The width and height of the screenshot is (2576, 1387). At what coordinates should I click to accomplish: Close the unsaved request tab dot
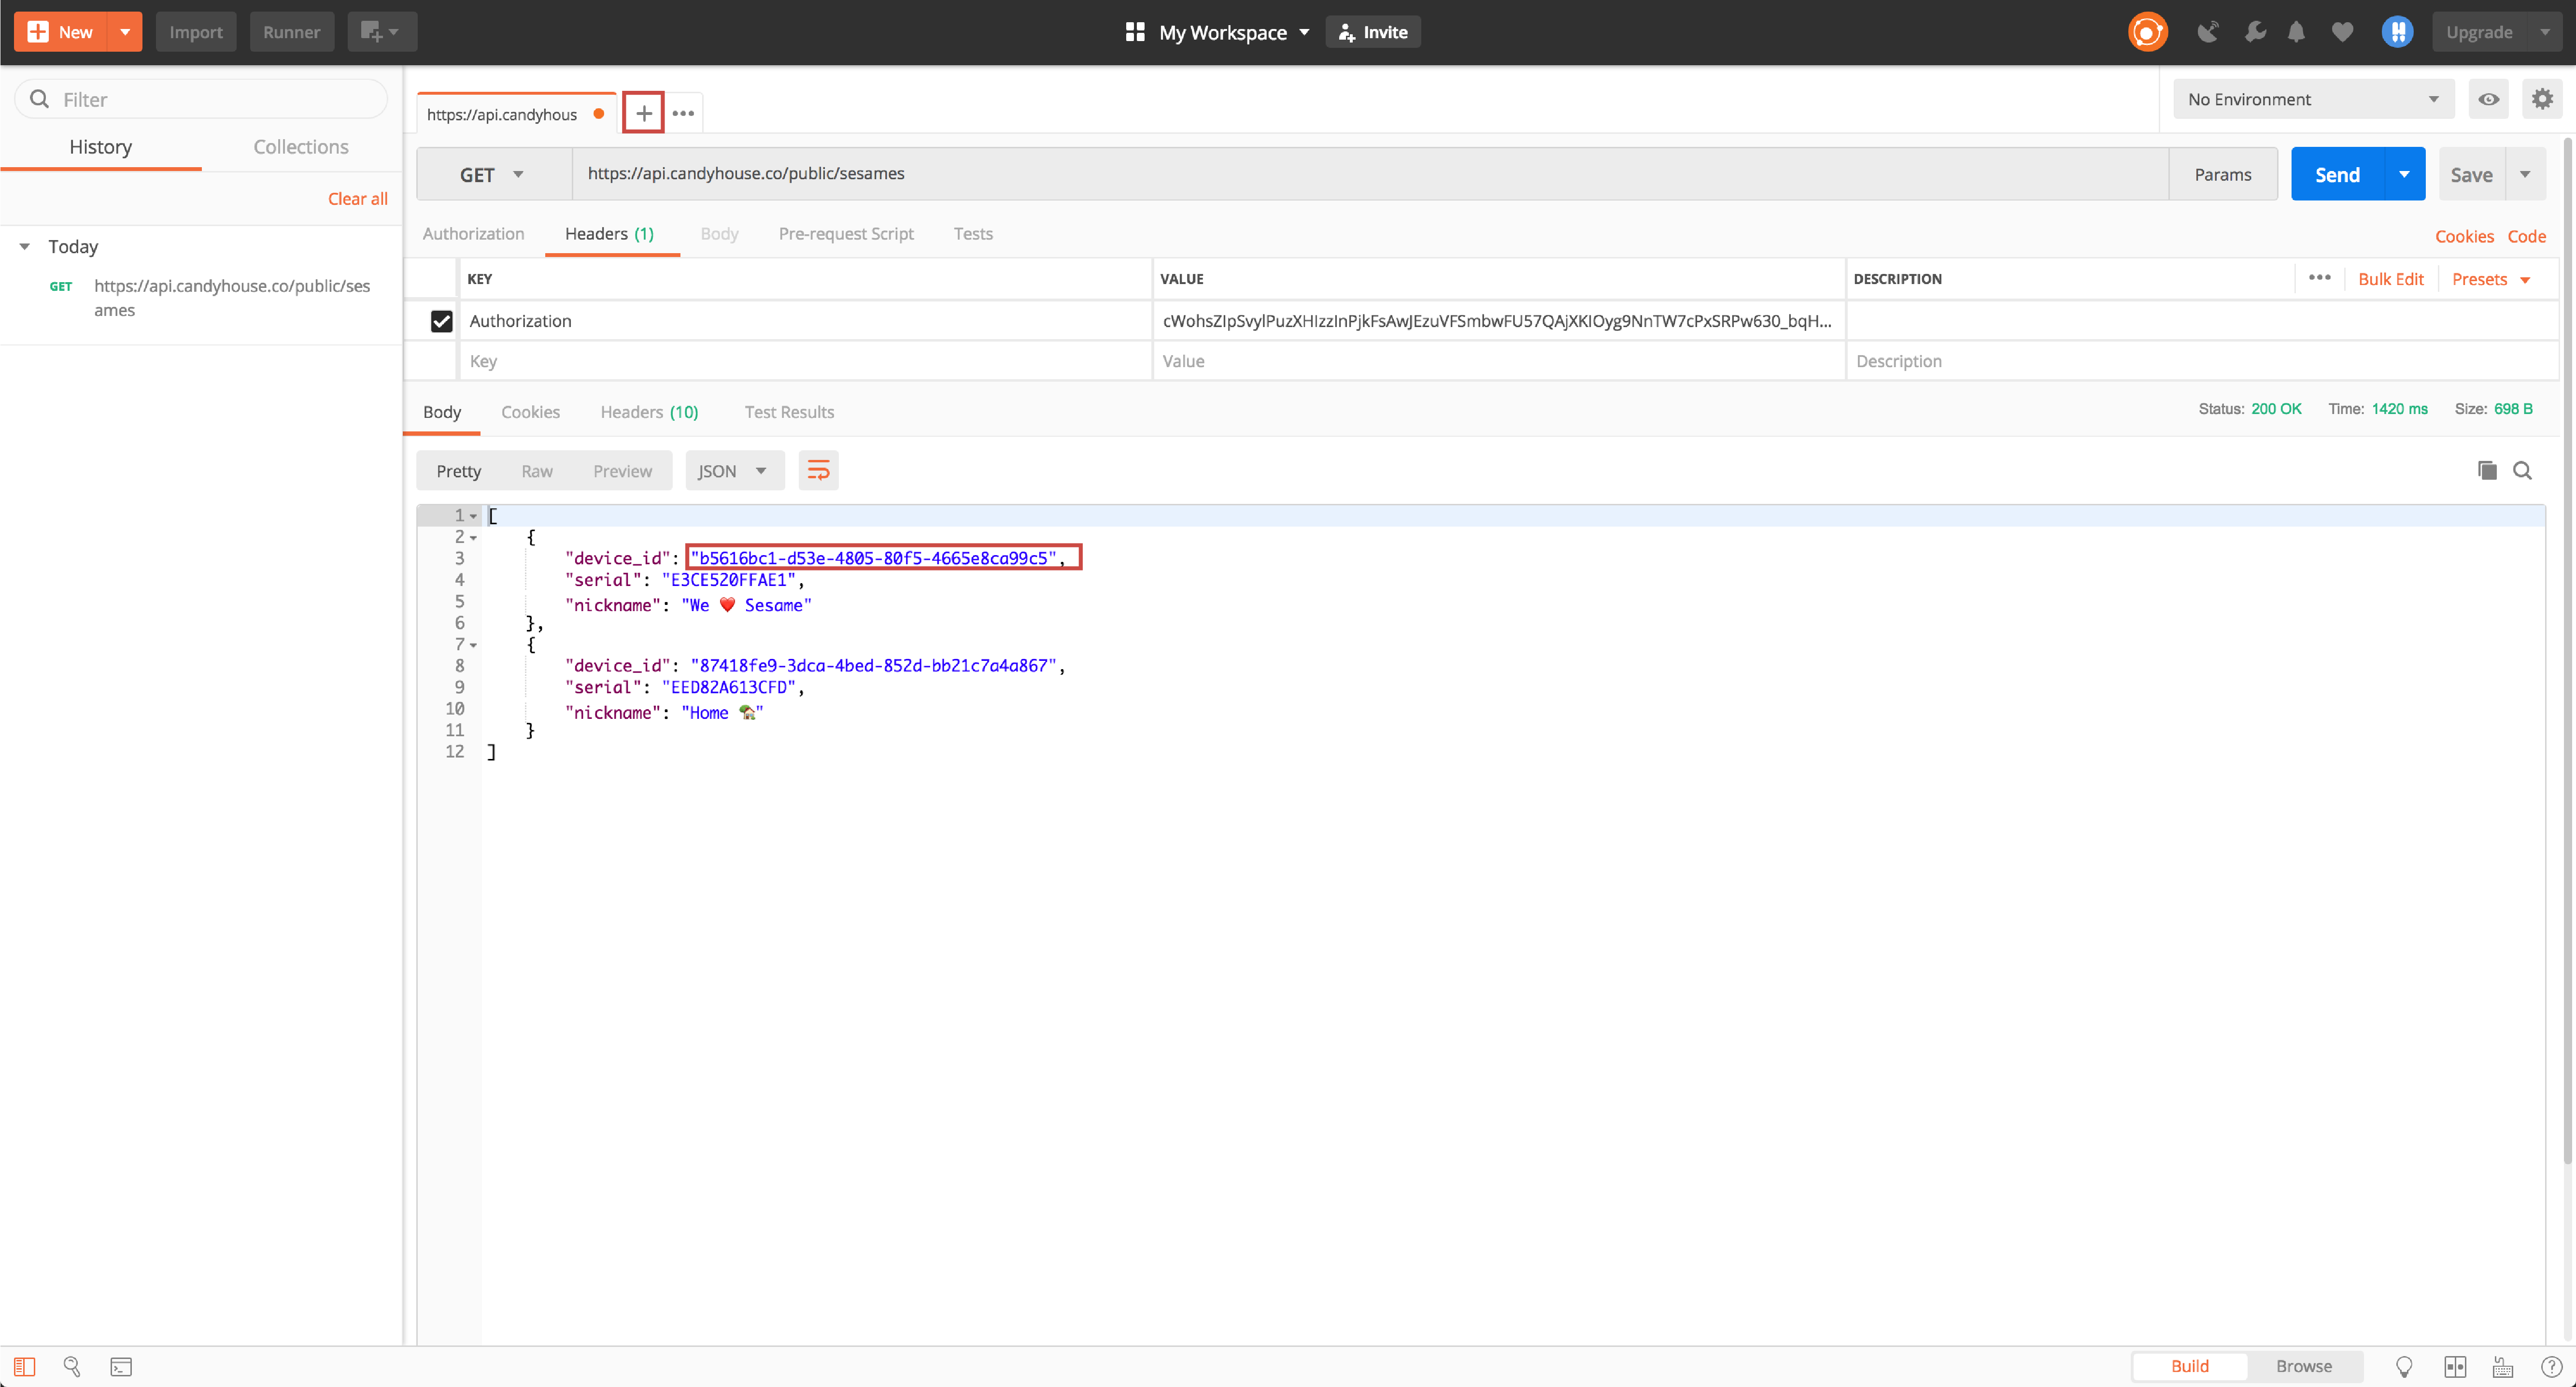point(598,114)
